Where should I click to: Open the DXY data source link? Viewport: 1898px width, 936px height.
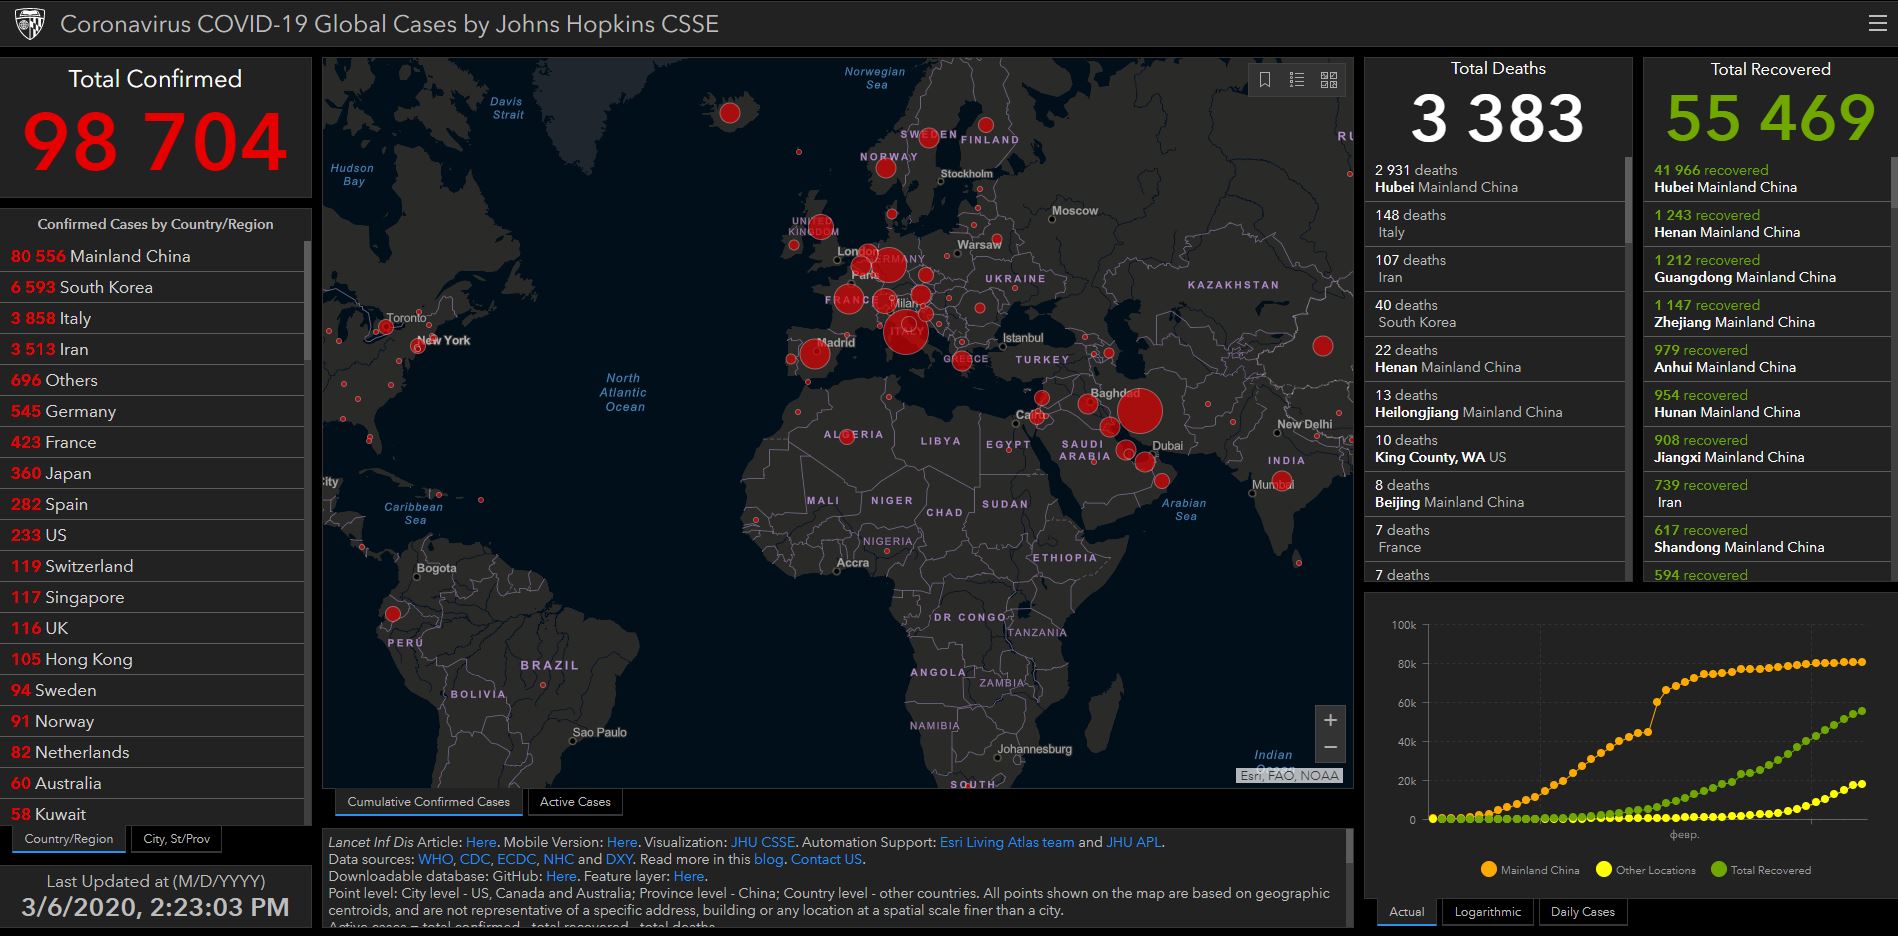[x=619, y=859]
